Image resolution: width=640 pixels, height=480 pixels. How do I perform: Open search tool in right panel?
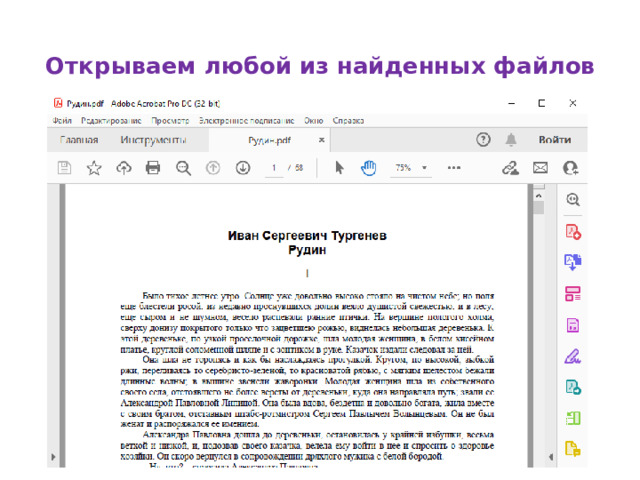[x=573, y=200]
